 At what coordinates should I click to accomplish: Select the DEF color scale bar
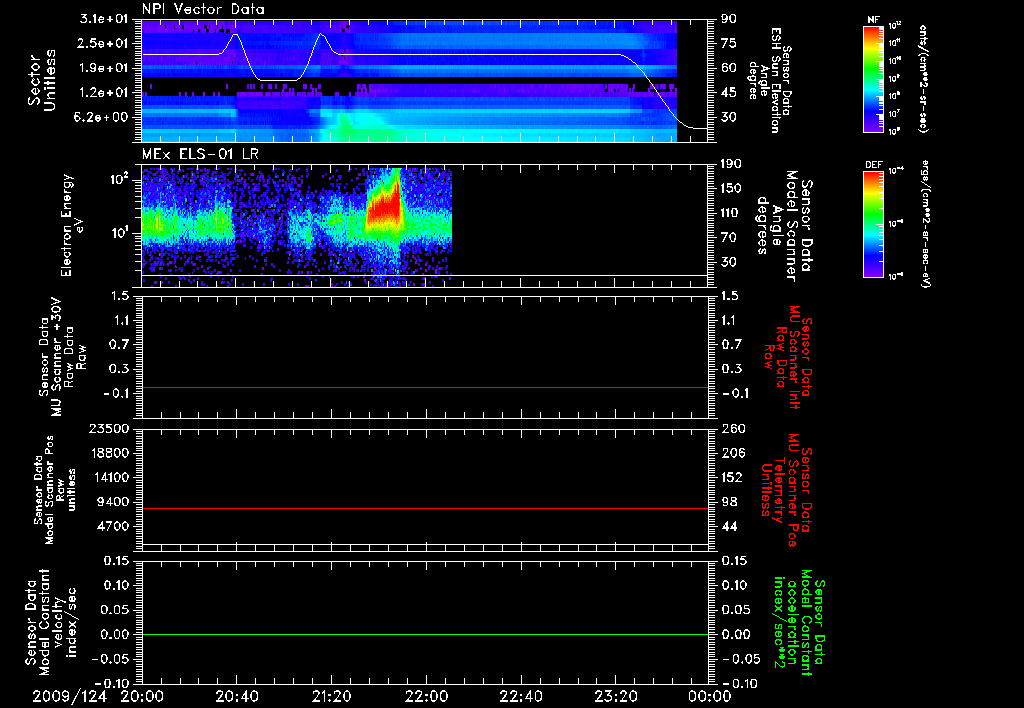coord(874,224)
